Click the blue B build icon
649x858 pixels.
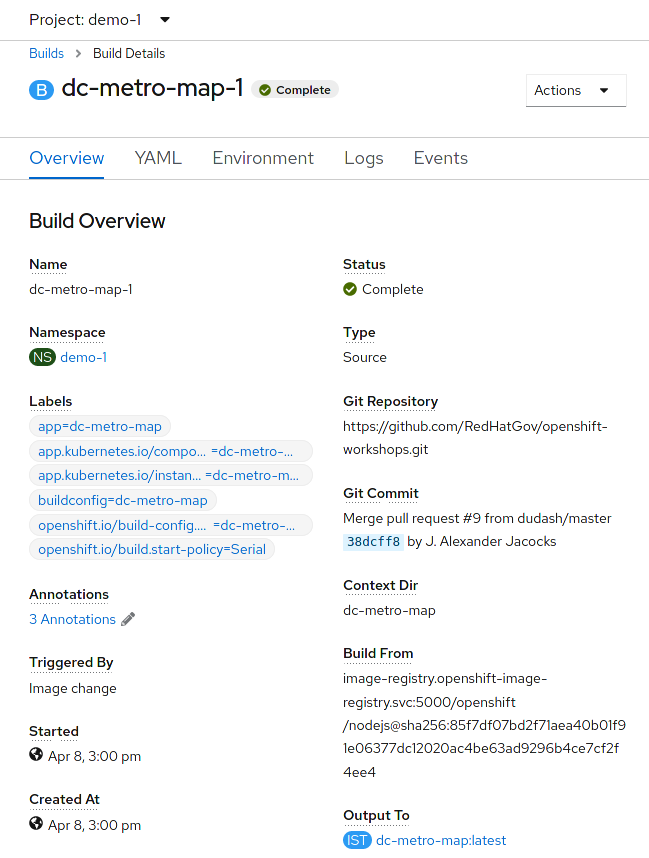(42, 90)
